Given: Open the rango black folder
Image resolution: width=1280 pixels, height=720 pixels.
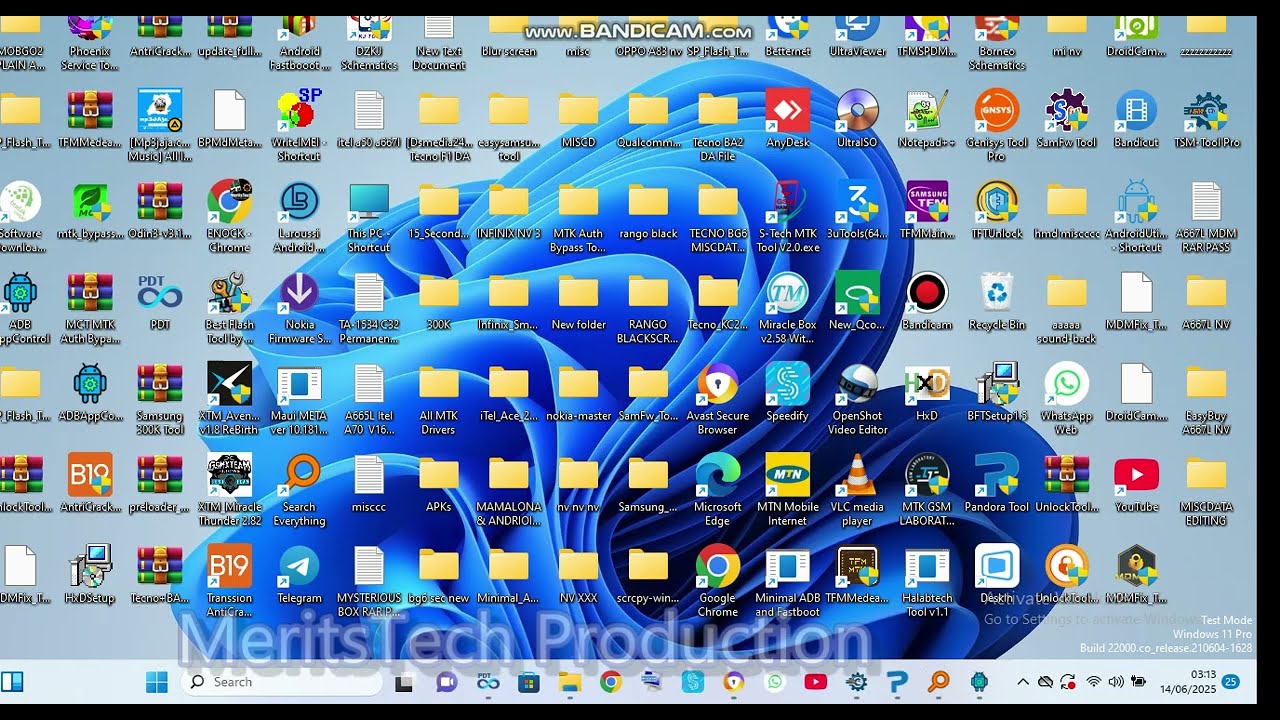Looking at the screenshot, I should [x=648, y=210].
